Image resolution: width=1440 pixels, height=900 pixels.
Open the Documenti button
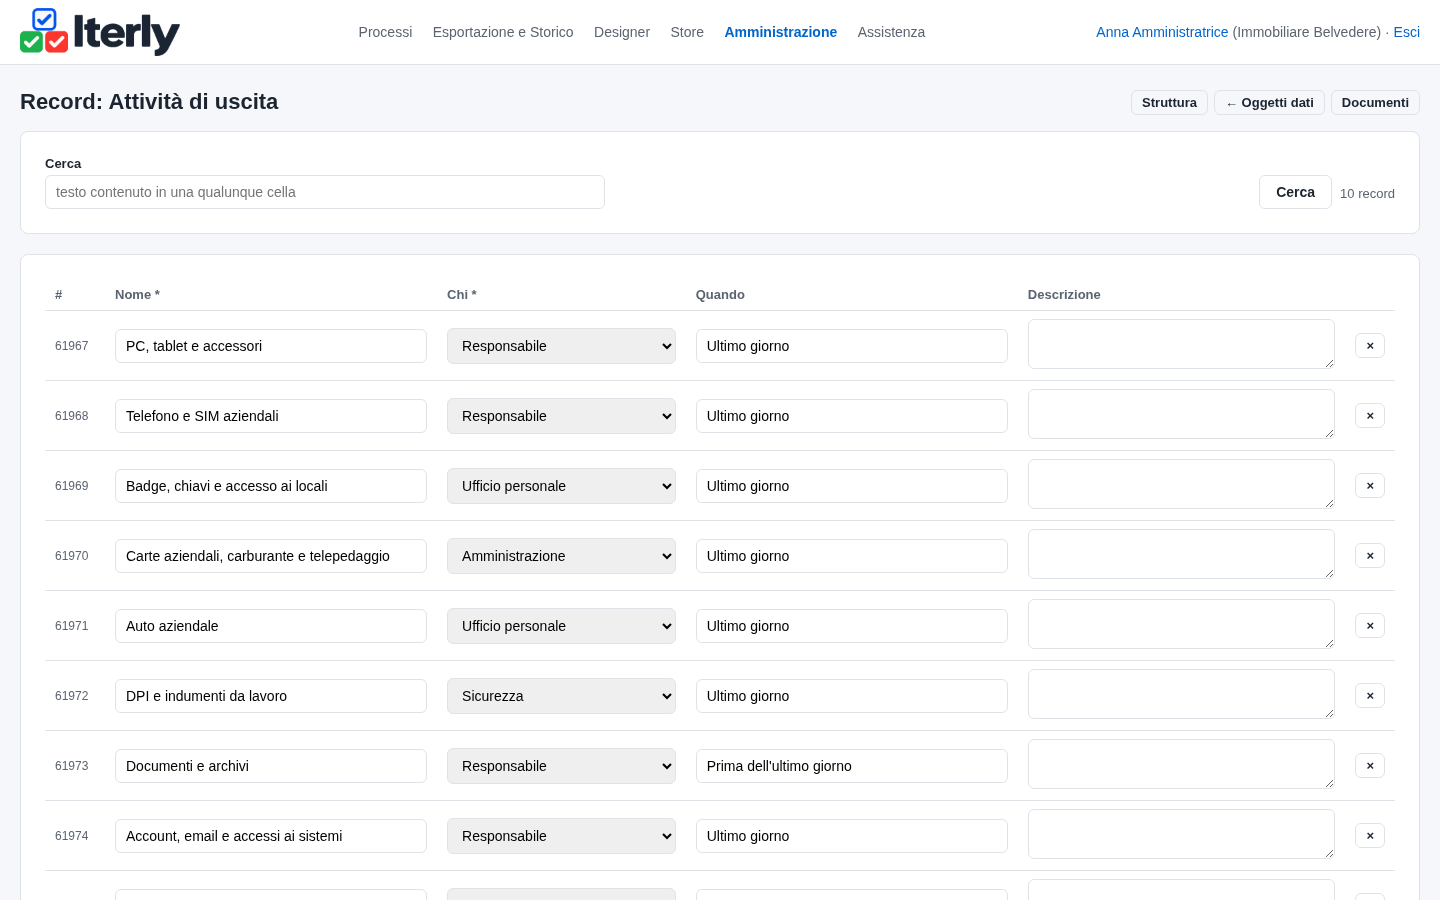[1375, 103]
